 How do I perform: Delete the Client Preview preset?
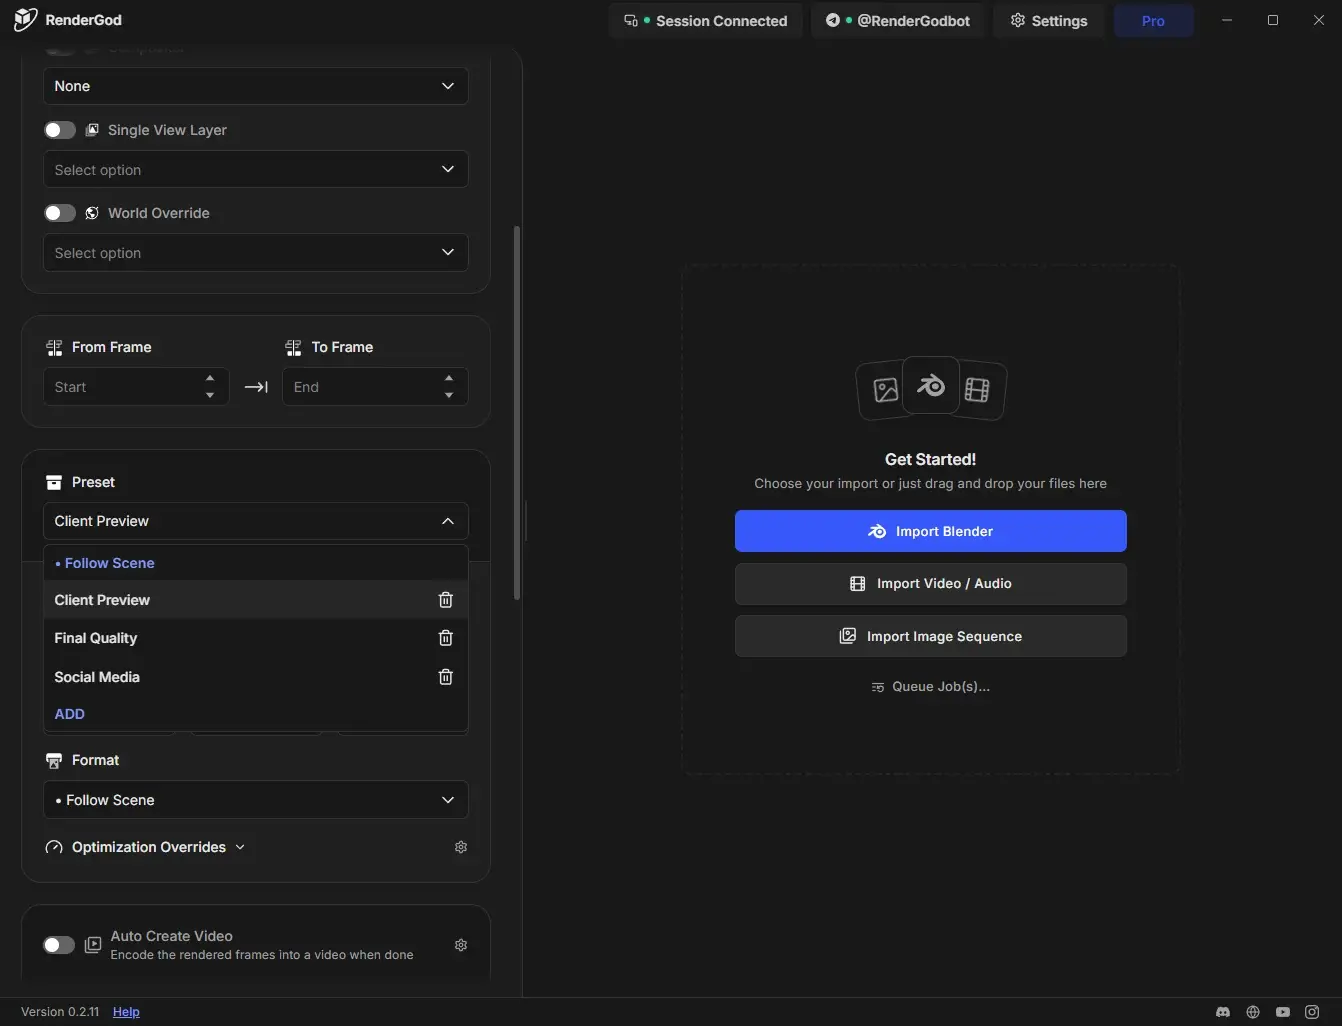[x=446, y=600]
